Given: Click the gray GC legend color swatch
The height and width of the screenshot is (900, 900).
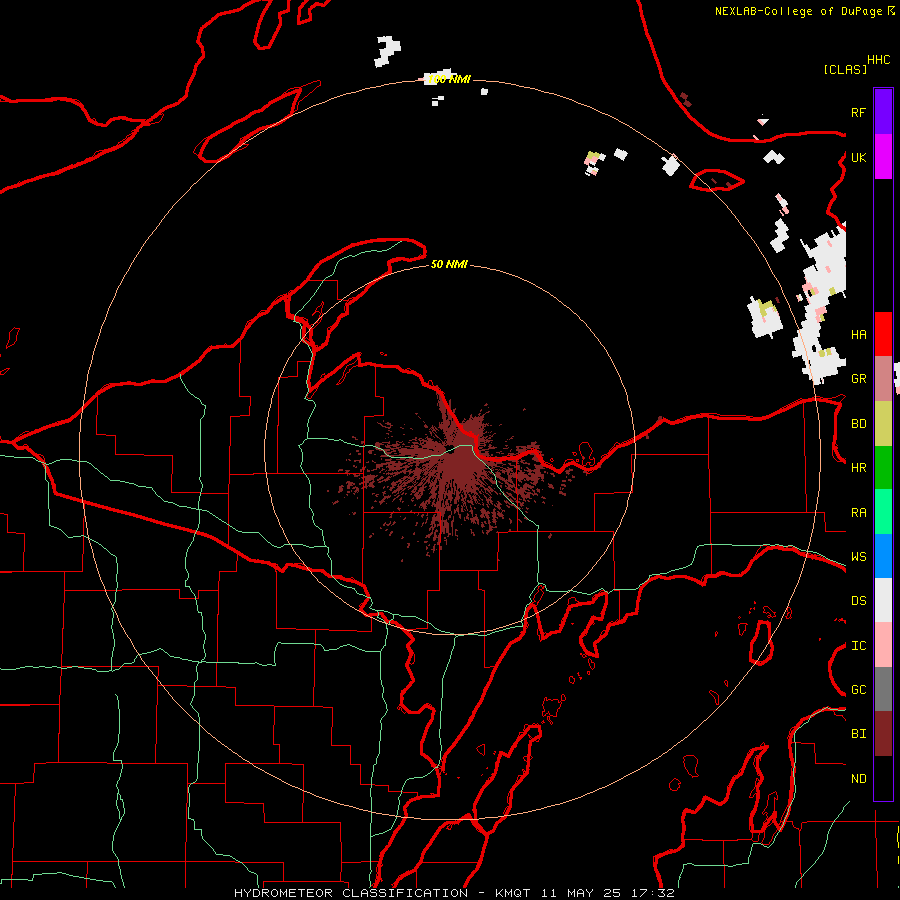Looking at the screenshot, I should (883, 689).
